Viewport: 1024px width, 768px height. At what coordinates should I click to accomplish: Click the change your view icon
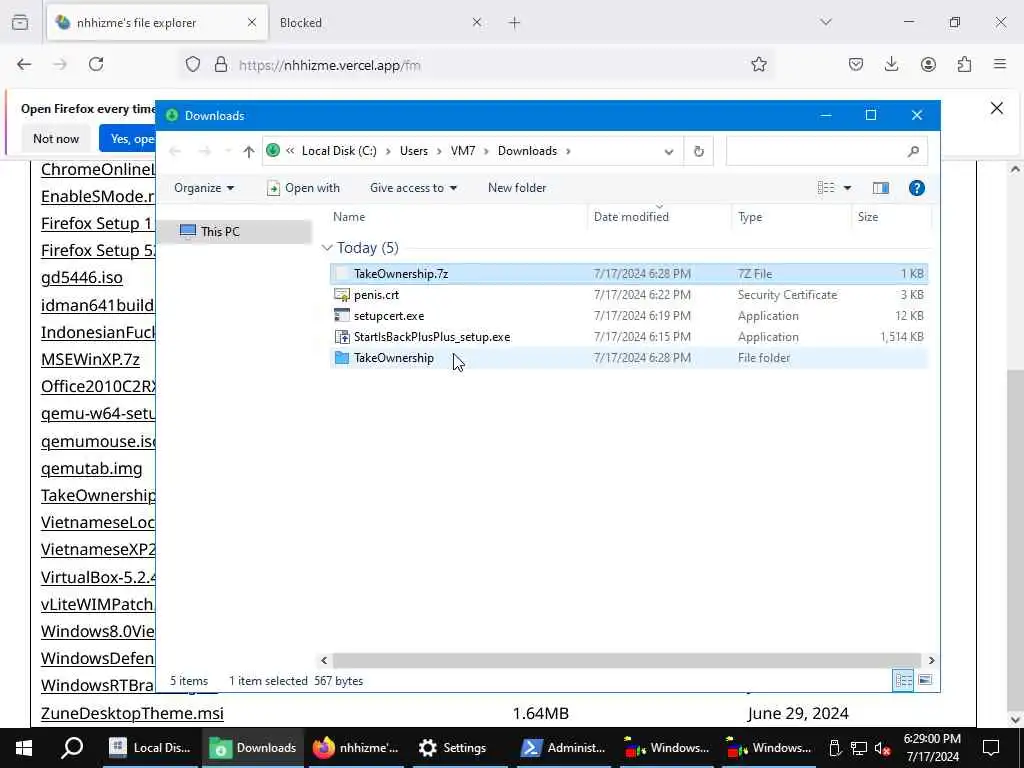click(x=826, y=188)
